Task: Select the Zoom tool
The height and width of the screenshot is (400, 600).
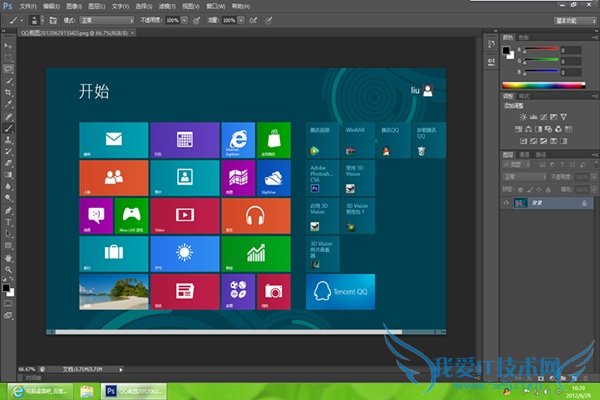Action: pyautogui.click(x=8, y=270)
